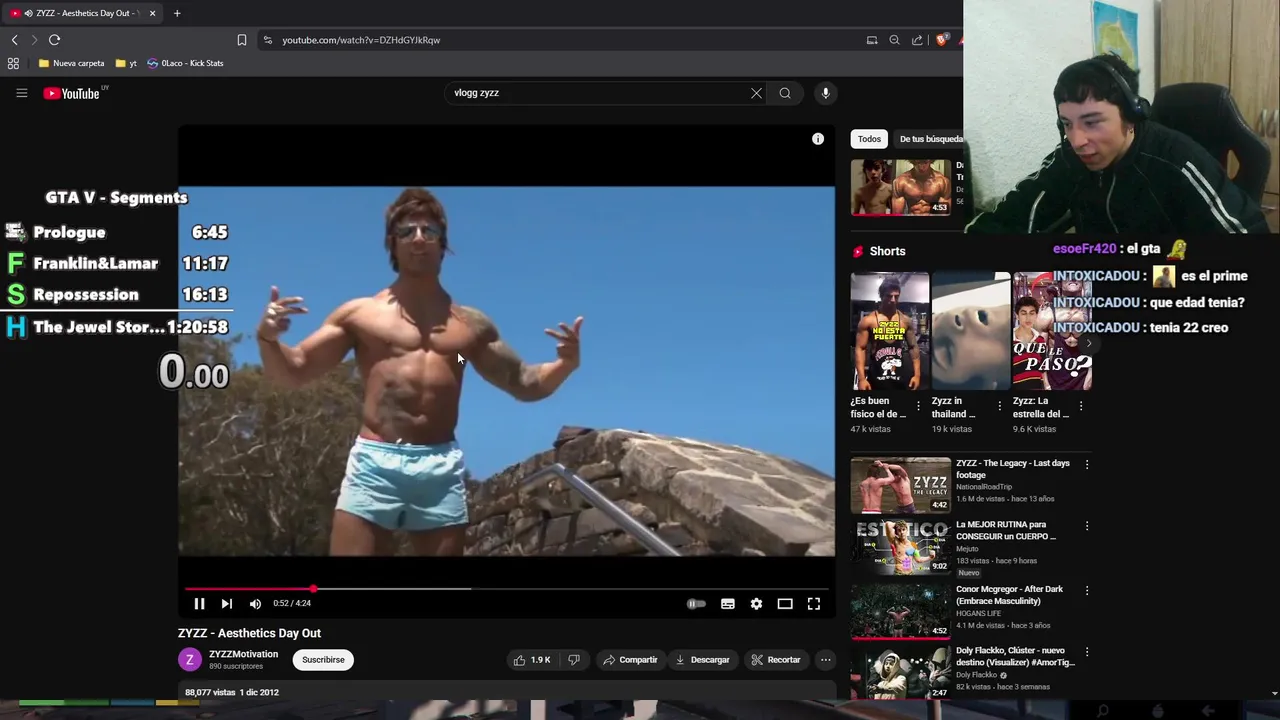Viewport: 1280px width, 720px height.
Task: Open more actions menu below the video
Action: 825,660
